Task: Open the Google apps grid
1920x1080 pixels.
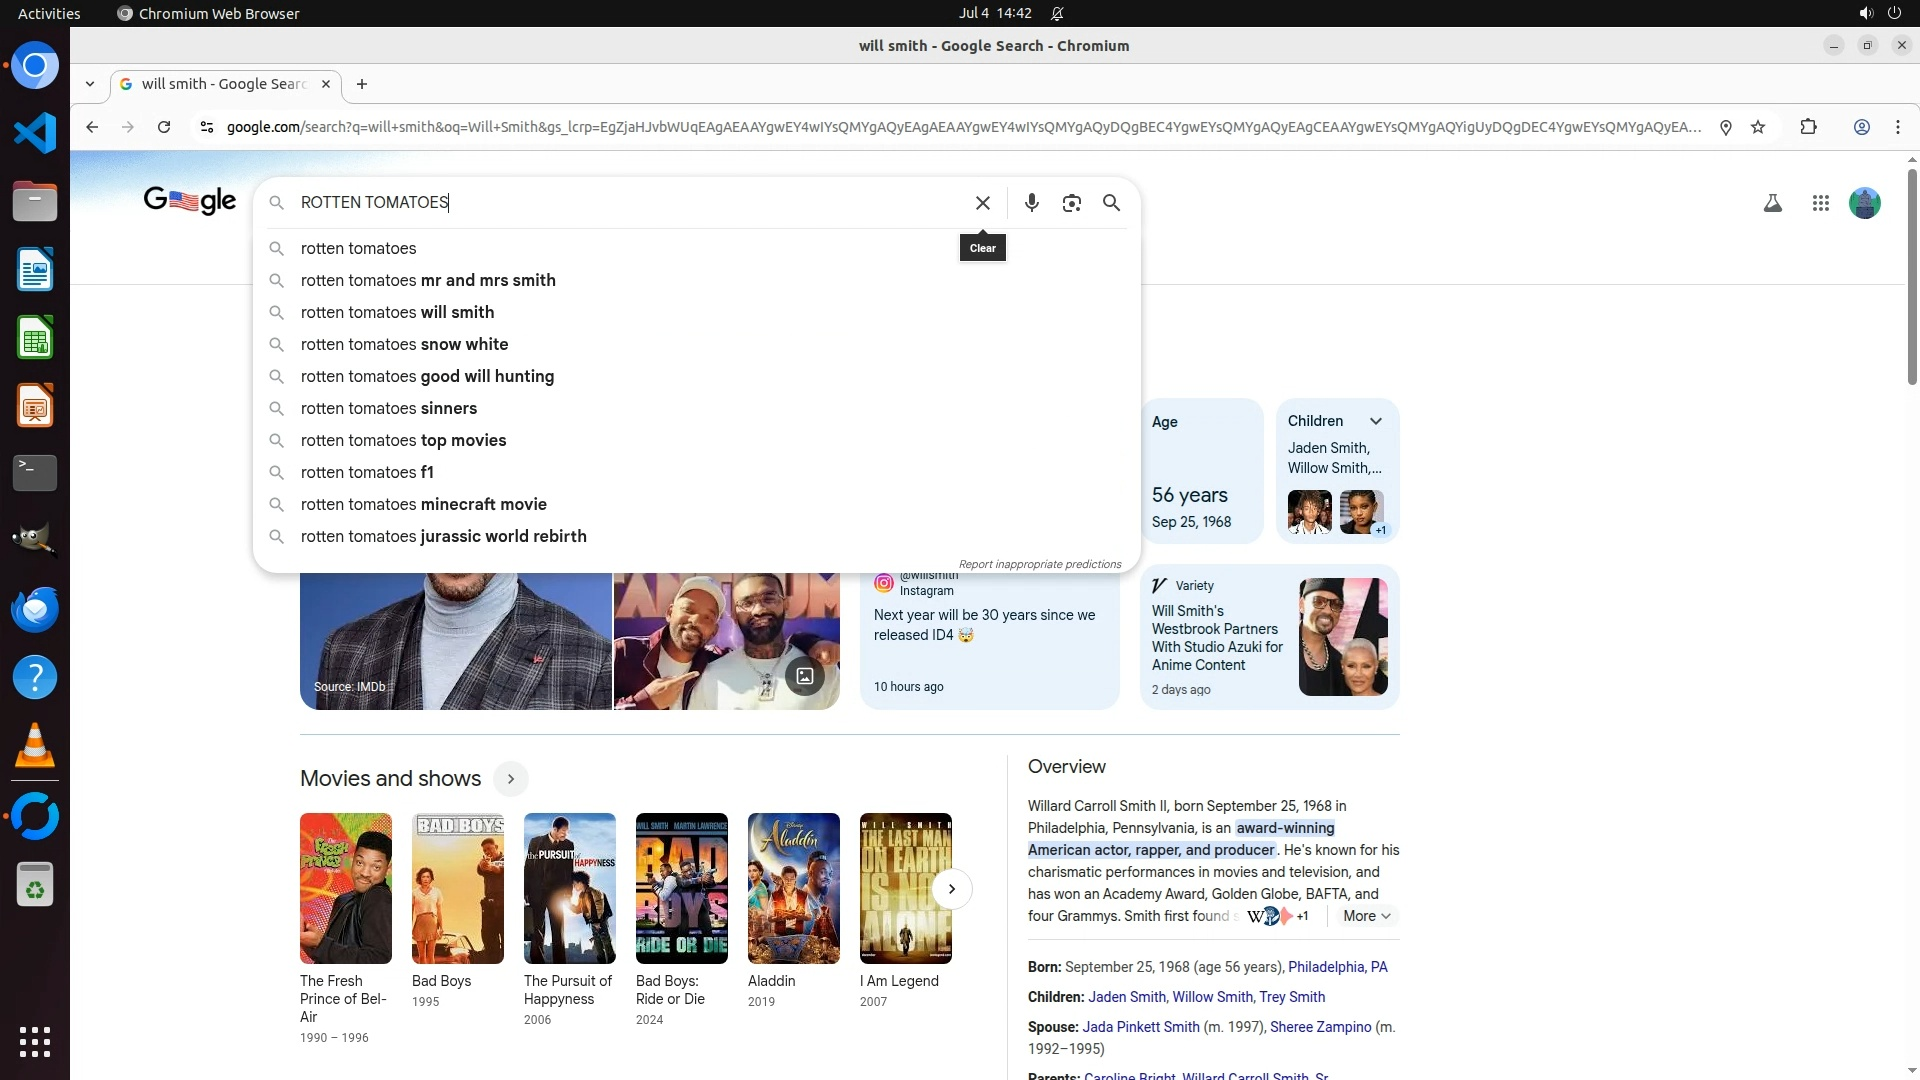Action: coord(1821,203)
